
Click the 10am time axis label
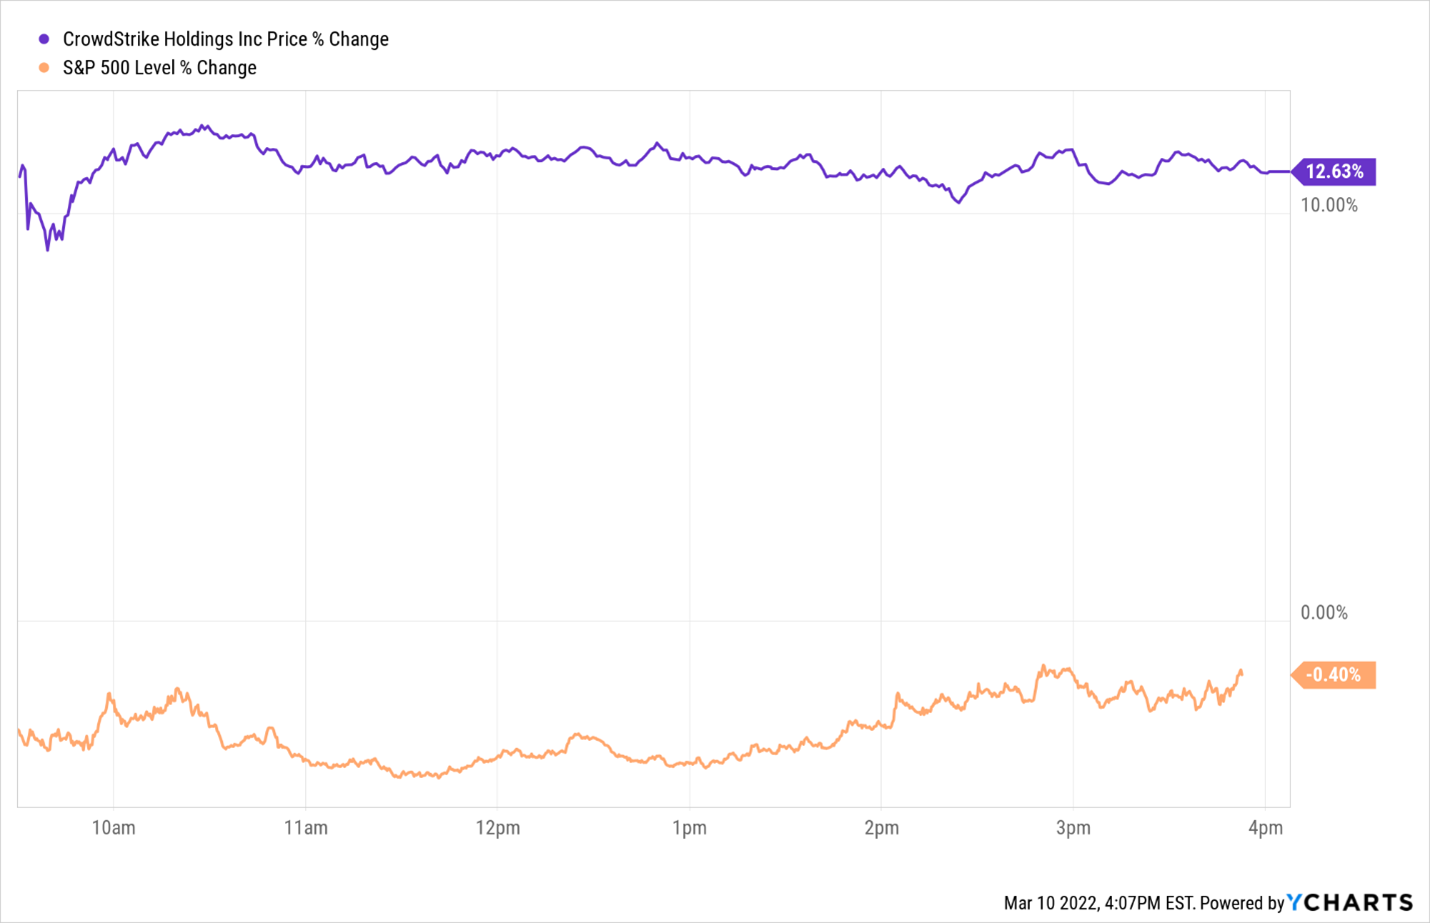(113, 828)
